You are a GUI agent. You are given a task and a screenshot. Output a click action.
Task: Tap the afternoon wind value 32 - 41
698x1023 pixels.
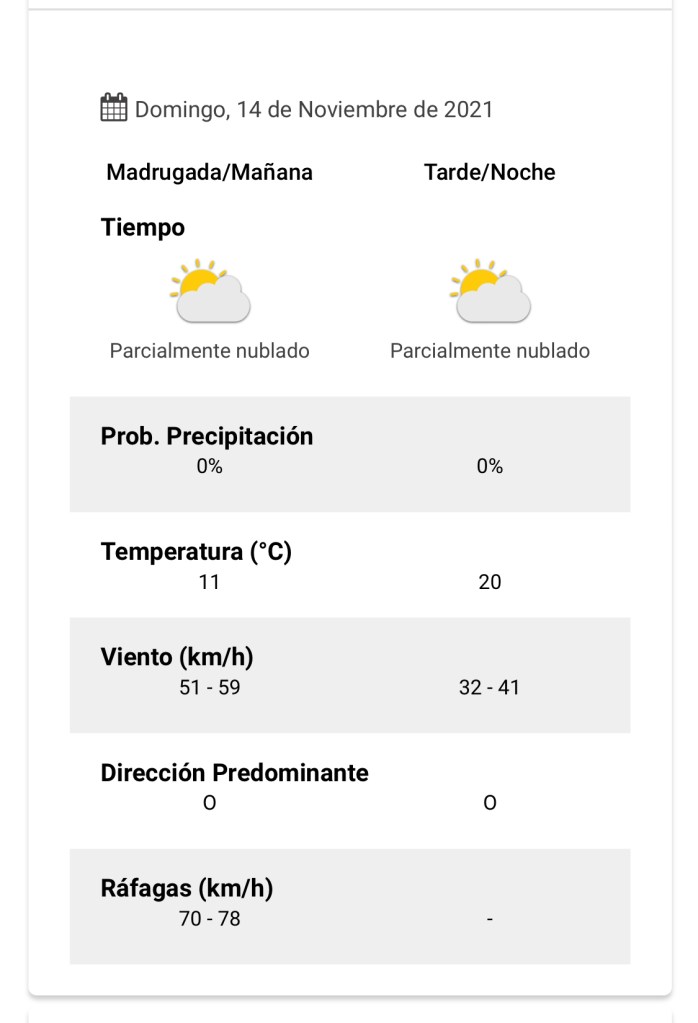pyautogui.click(x=490, y=688)
